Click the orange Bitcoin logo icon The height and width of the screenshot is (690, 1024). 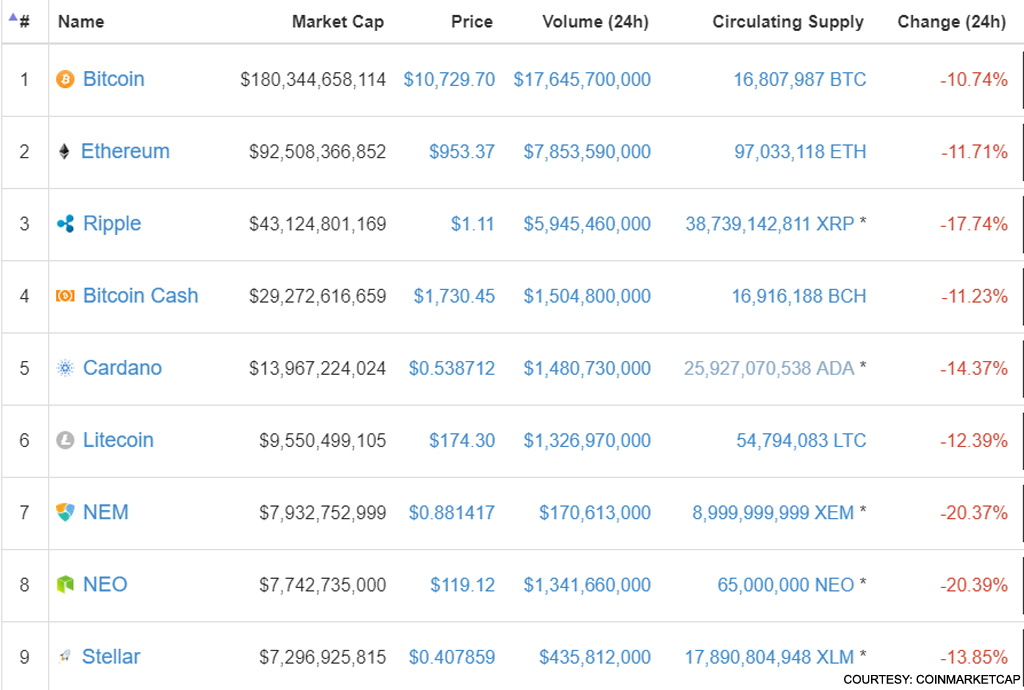(x=65, y=79)
